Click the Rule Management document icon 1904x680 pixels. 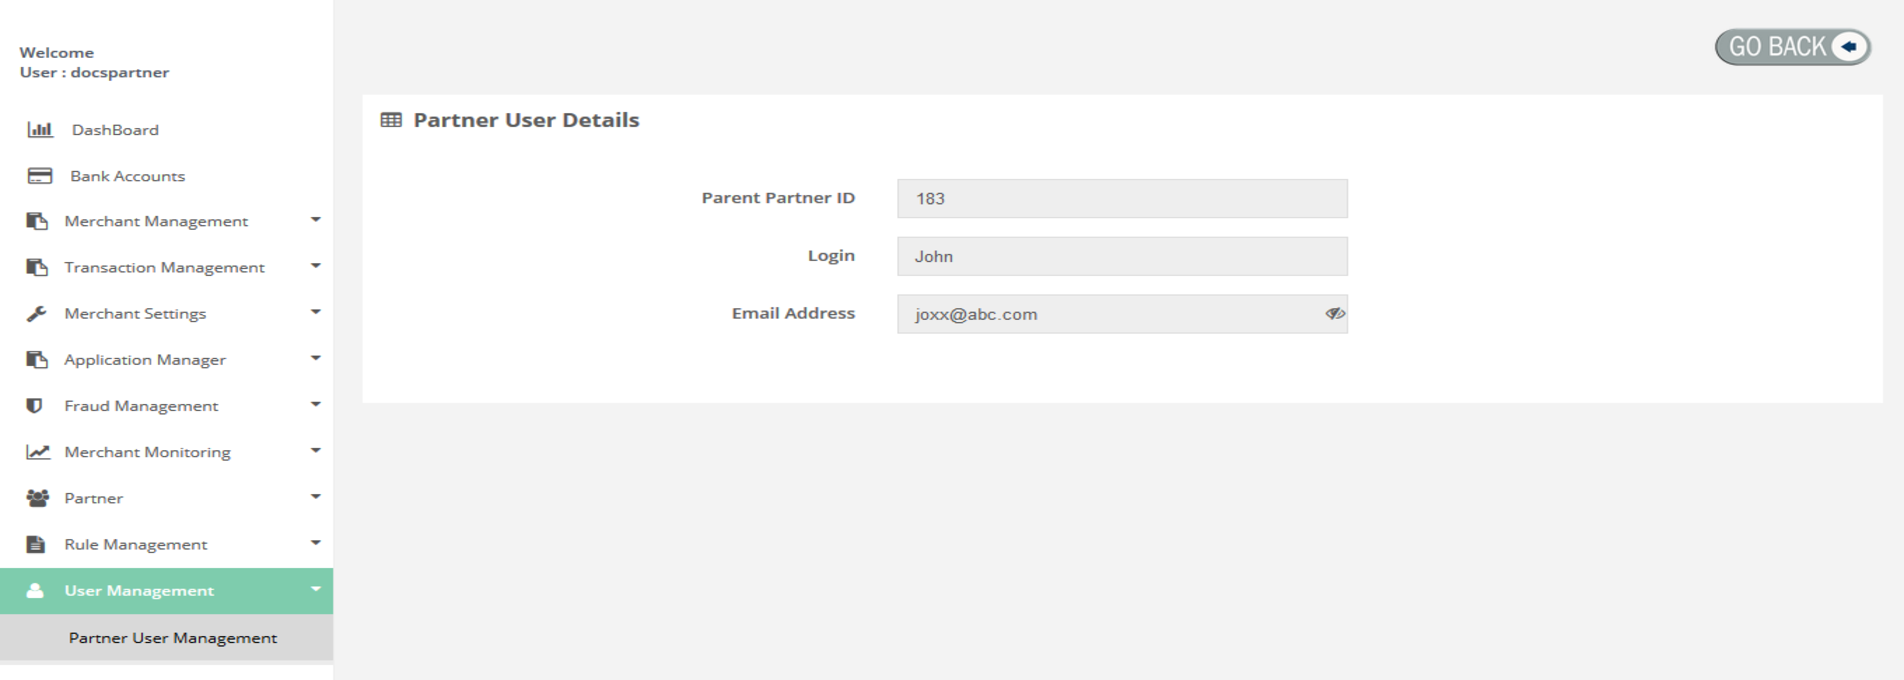coord(36,544)
